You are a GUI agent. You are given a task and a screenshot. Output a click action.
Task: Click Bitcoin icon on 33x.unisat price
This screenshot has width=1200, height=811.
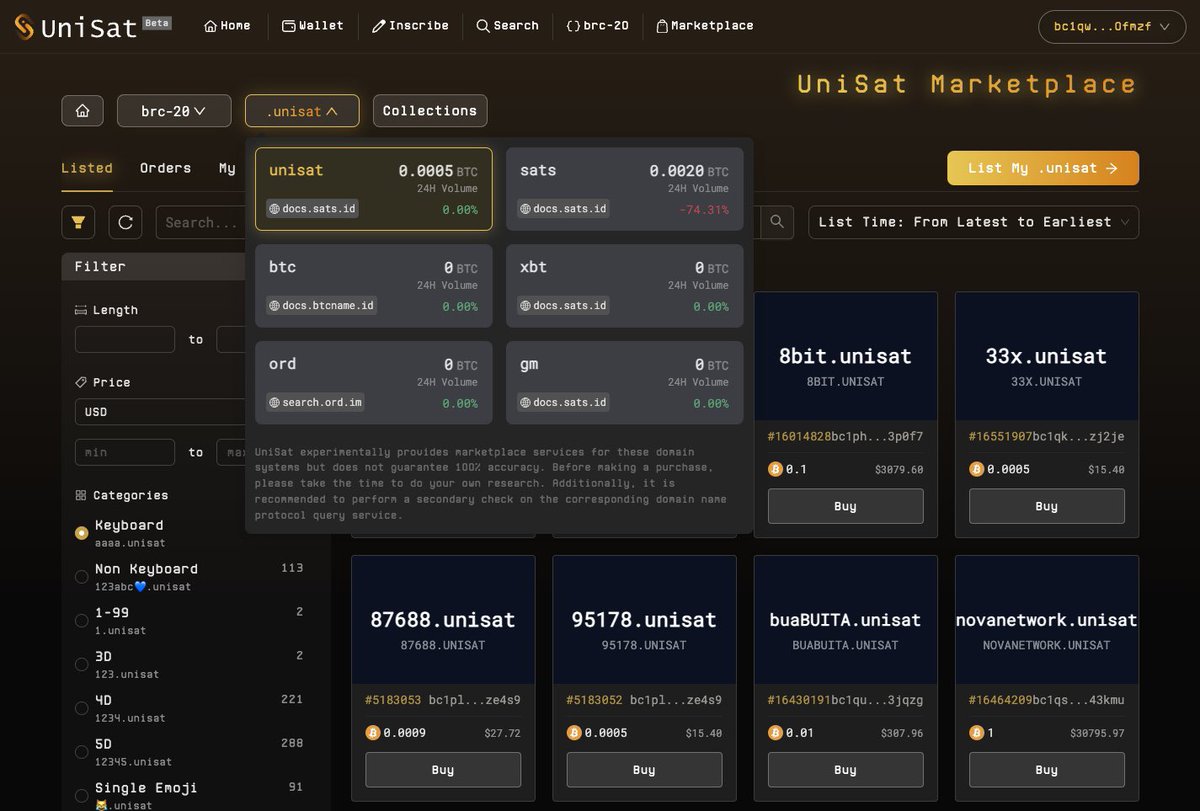[x=976, y=469]
